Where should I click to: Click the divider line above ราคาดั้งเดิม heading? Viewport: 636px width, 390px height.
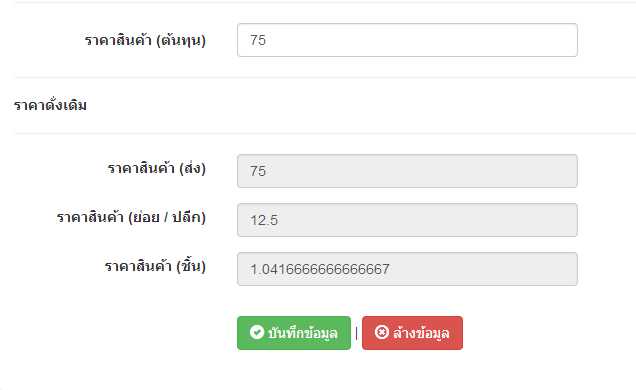coord(324,77)
